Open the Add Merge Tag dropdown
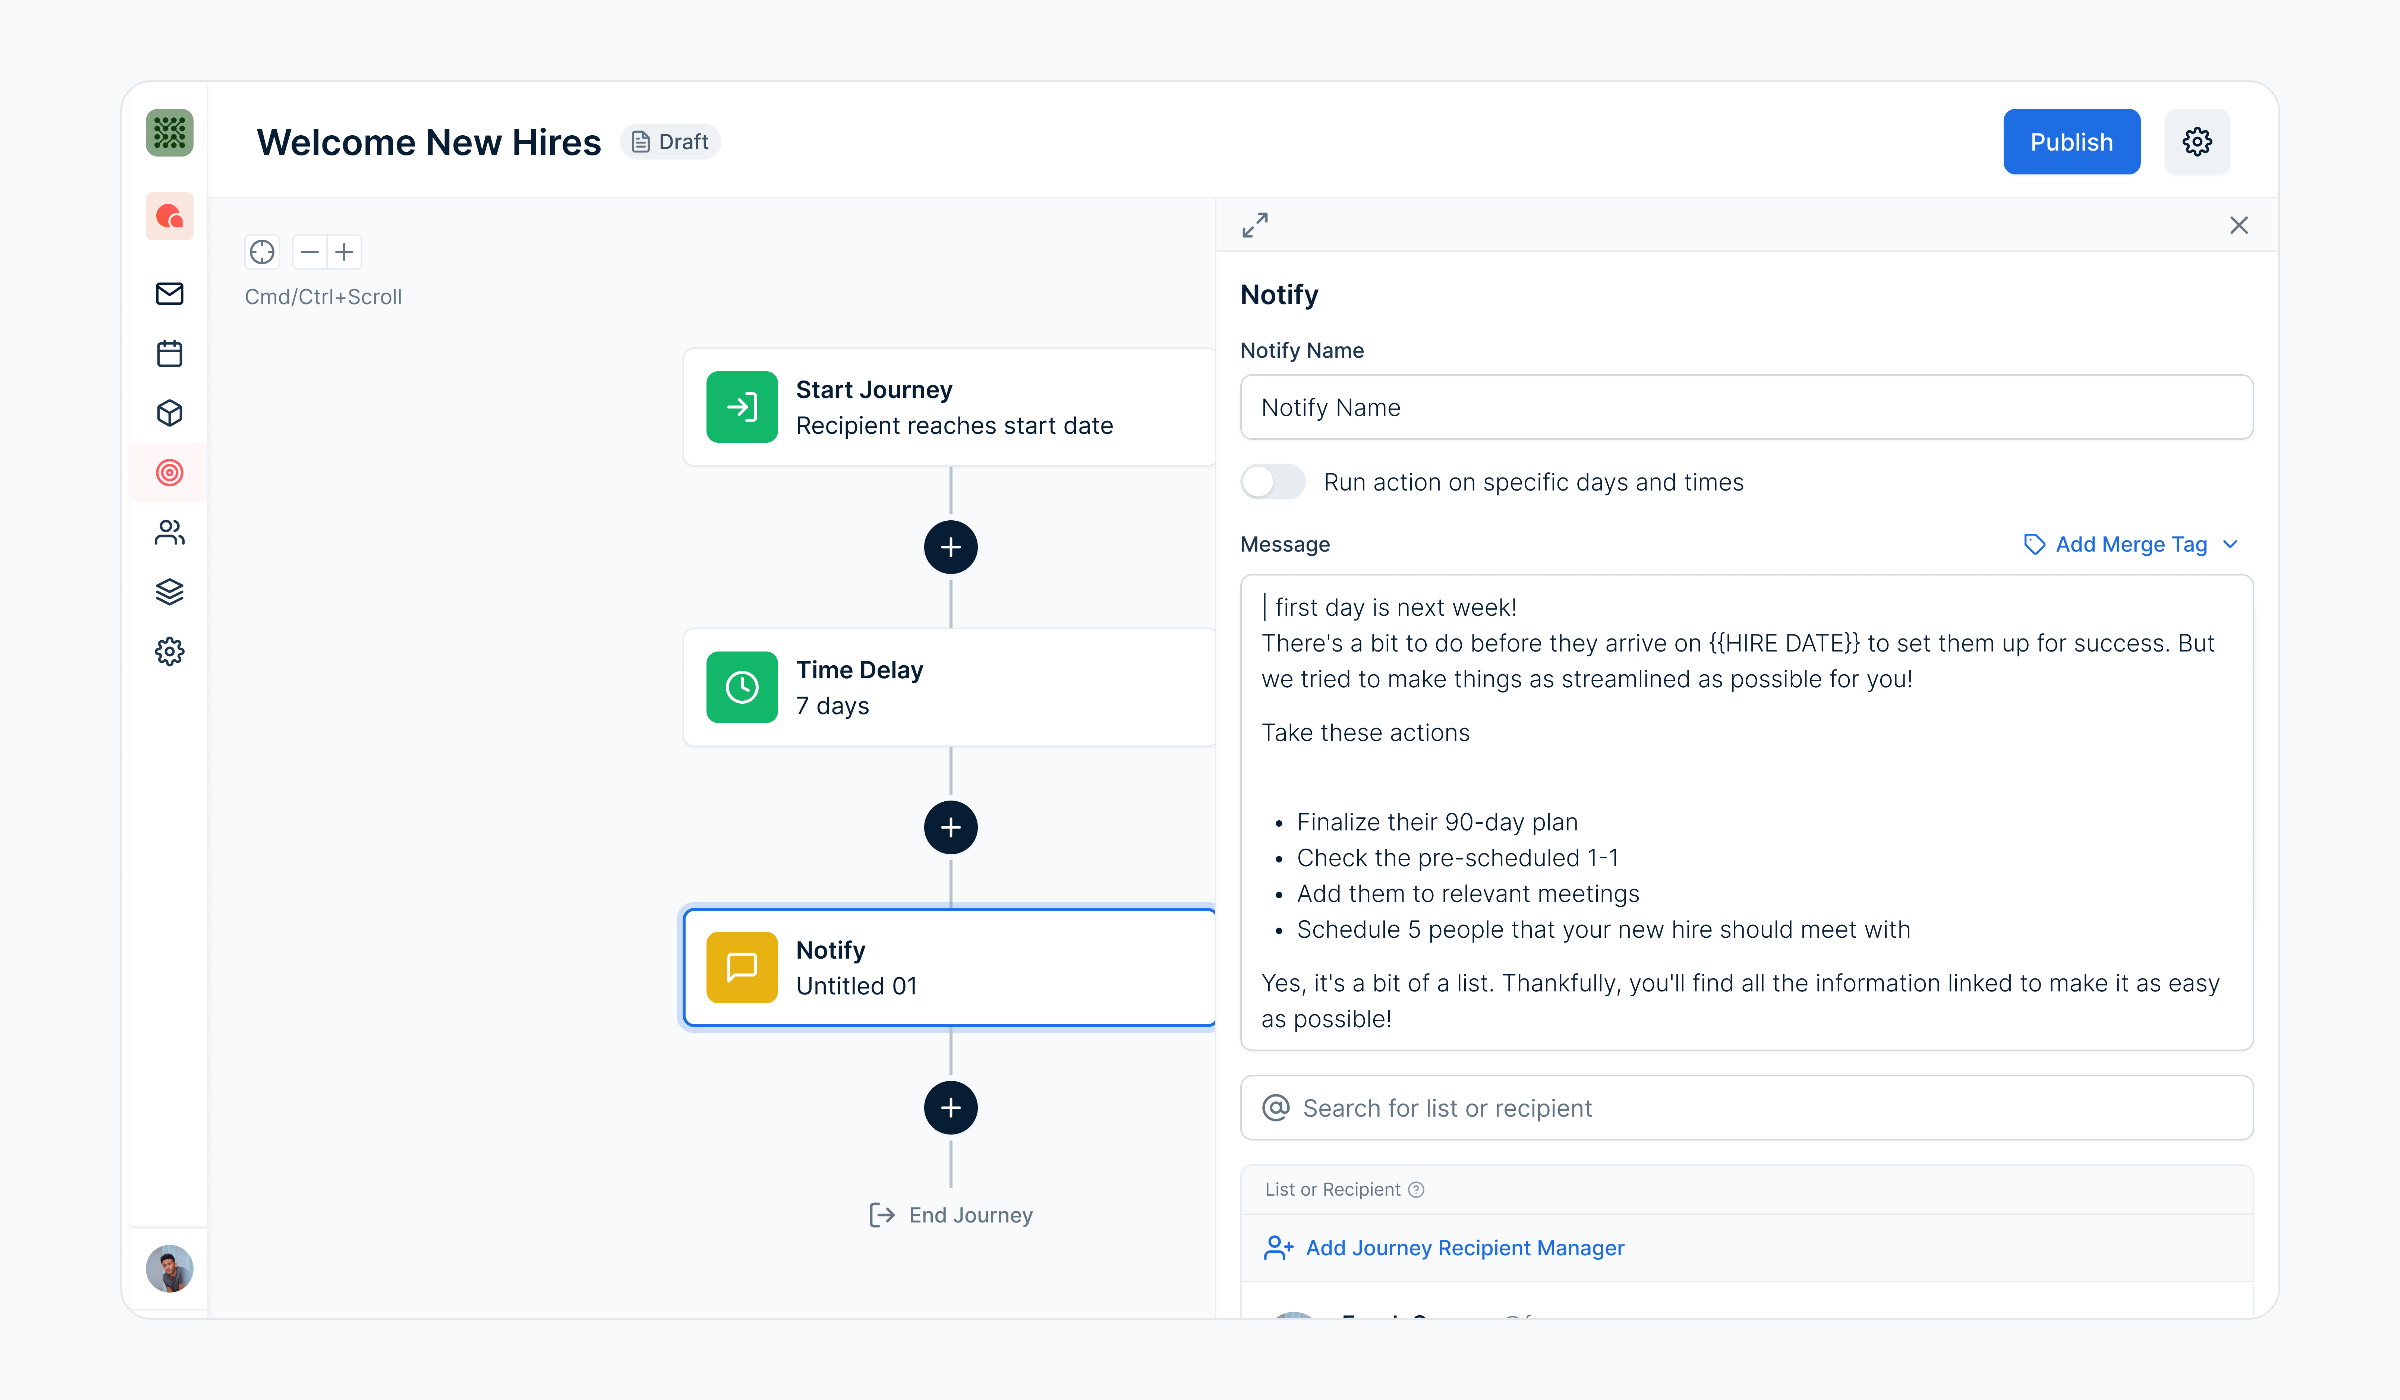This screenshot has height=1400, width=2400. (2130, 545)
